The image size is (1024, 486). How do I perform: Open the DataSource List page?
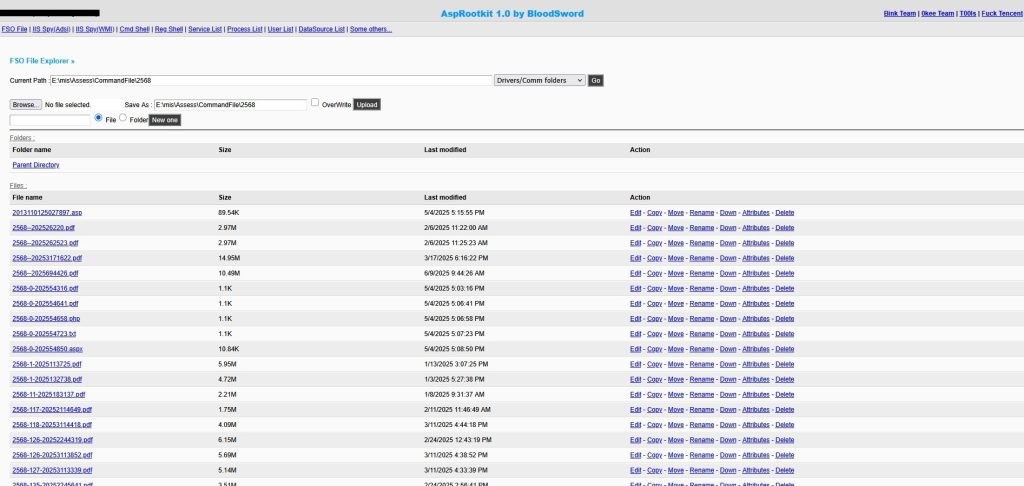[x=322, y=29]
